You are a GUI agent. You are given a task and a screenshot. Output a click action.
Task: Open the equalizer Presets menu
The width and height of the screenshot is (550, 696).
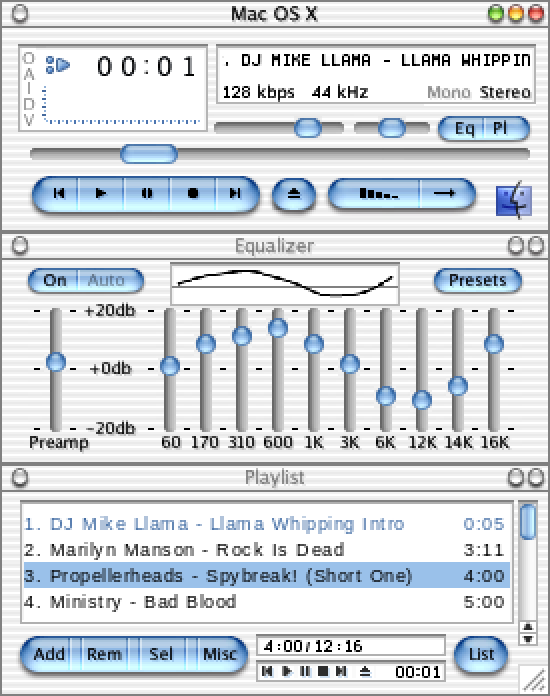tap(478, 281)
